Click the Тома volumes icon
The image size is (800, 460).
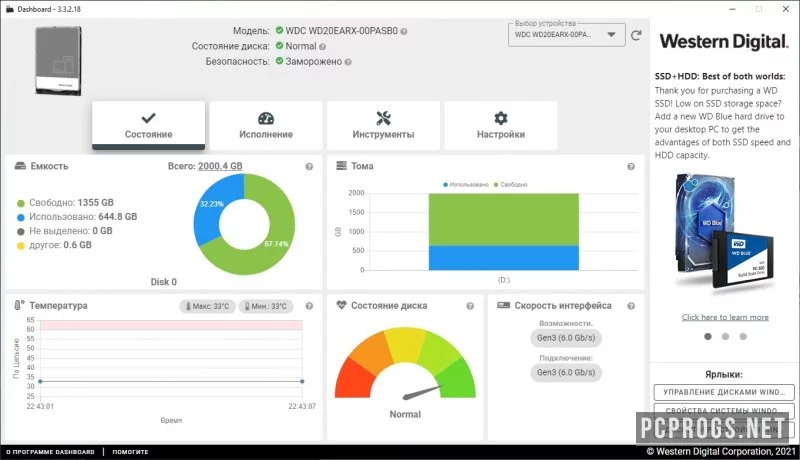[341, 166]
